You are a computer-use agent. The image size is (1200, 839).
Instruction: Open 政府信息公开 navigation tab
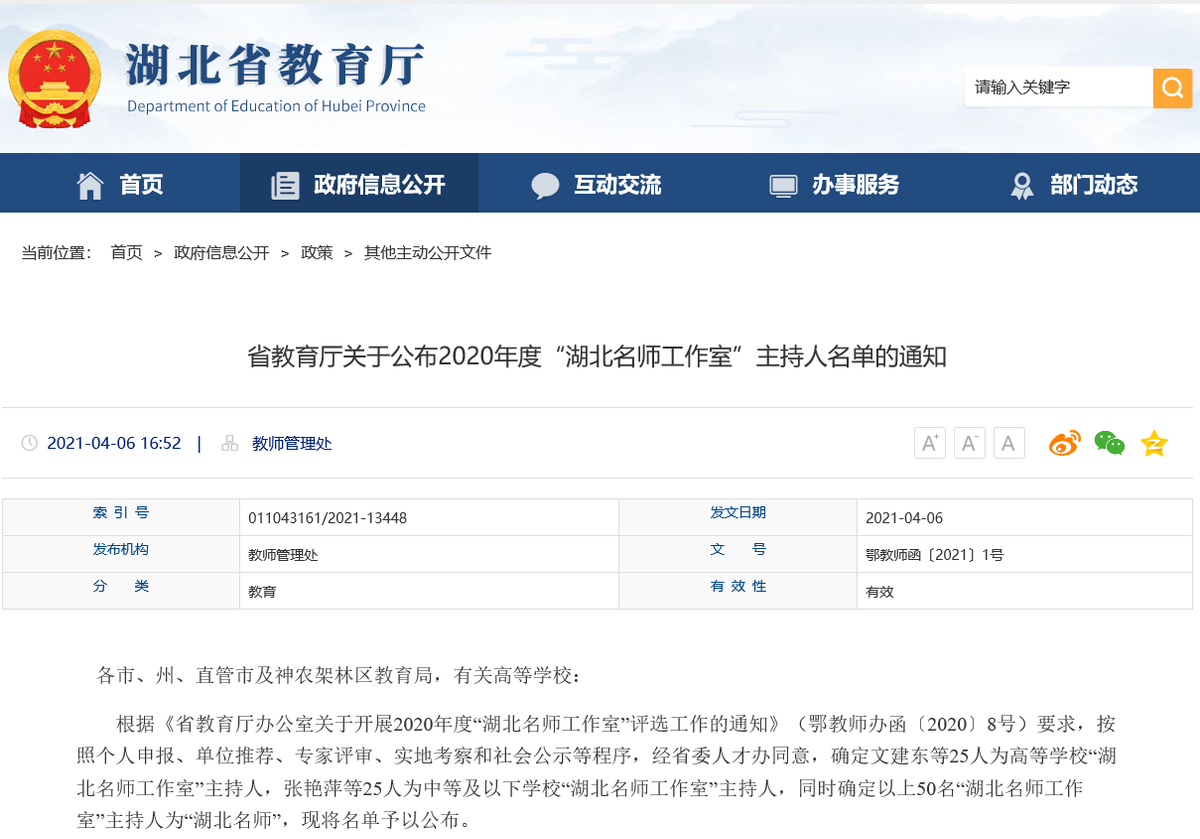359,184
